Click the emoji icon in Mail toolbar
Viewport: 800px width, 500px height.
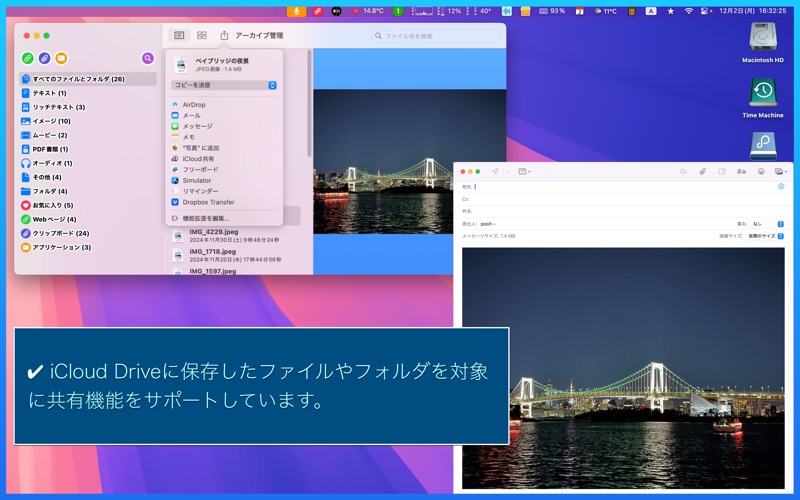pyautogui.click(x=761, y=171)
